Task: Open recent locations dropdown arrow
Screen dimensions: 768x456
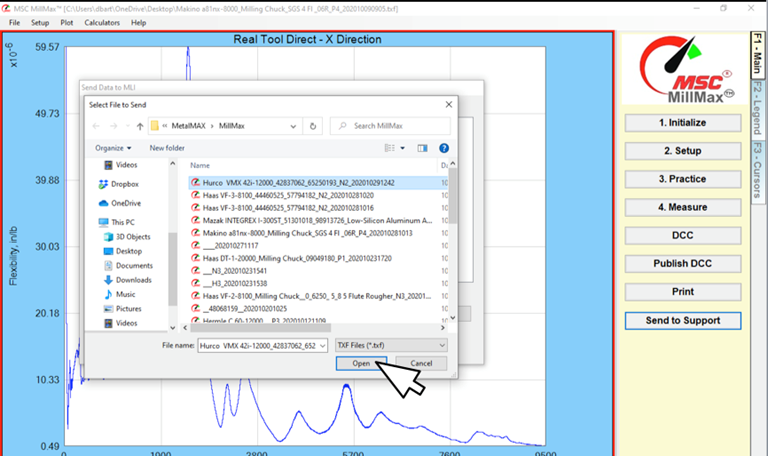Action: [127, 126]
